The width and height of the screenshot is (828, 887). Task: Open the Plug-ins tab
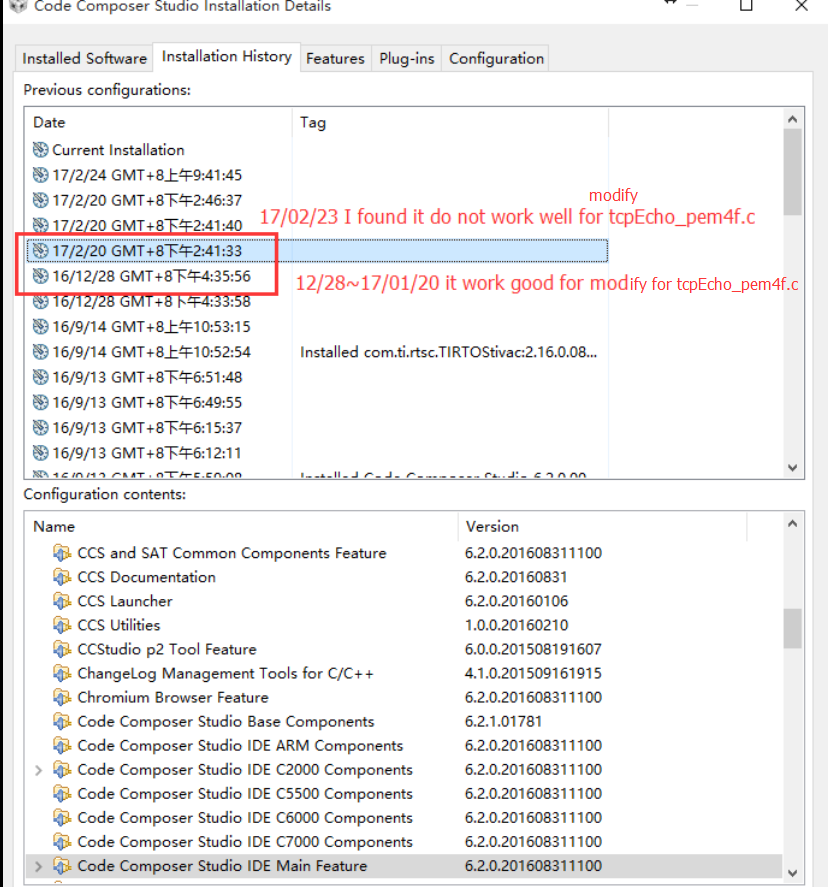[406, 58]
